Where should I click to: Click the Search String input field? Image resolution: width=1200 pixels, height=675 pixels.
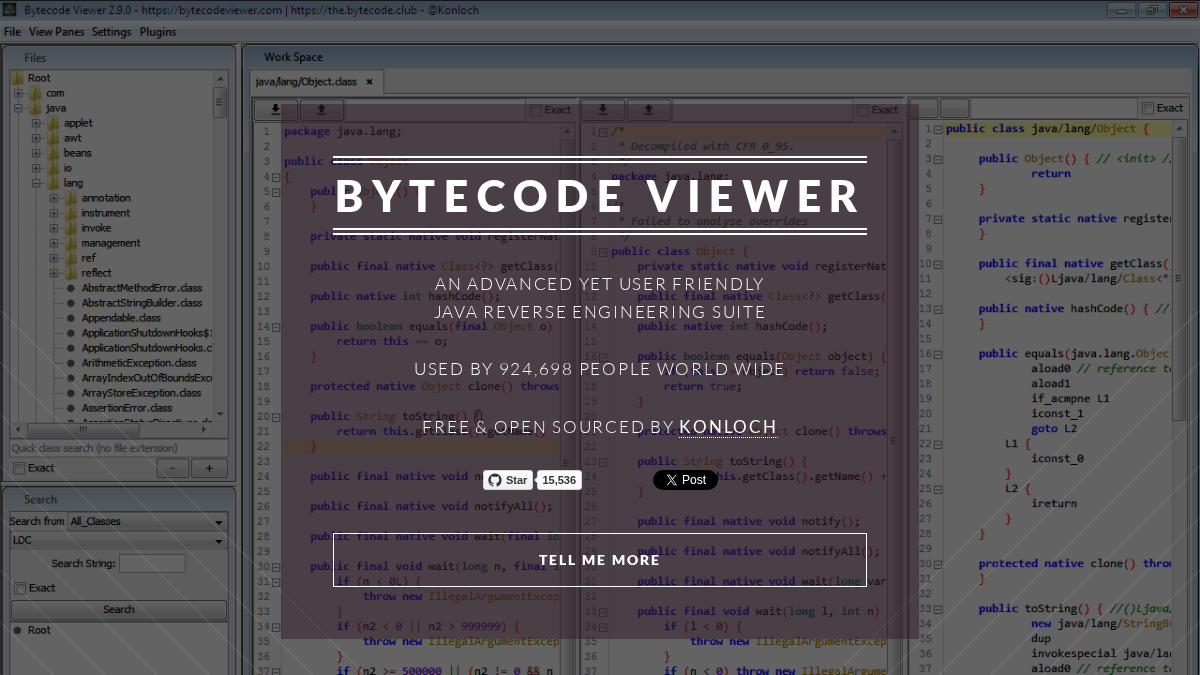pos(152,564)
